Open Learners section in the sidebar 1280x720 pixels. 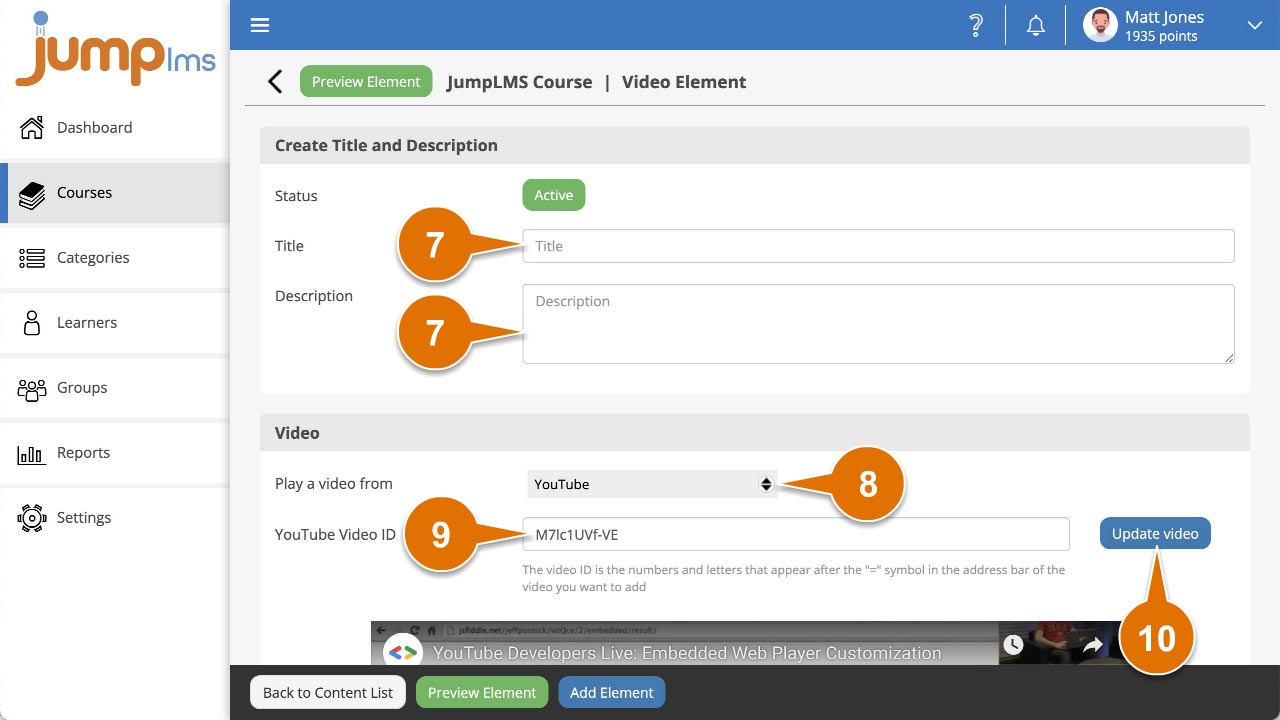point(115,322)
